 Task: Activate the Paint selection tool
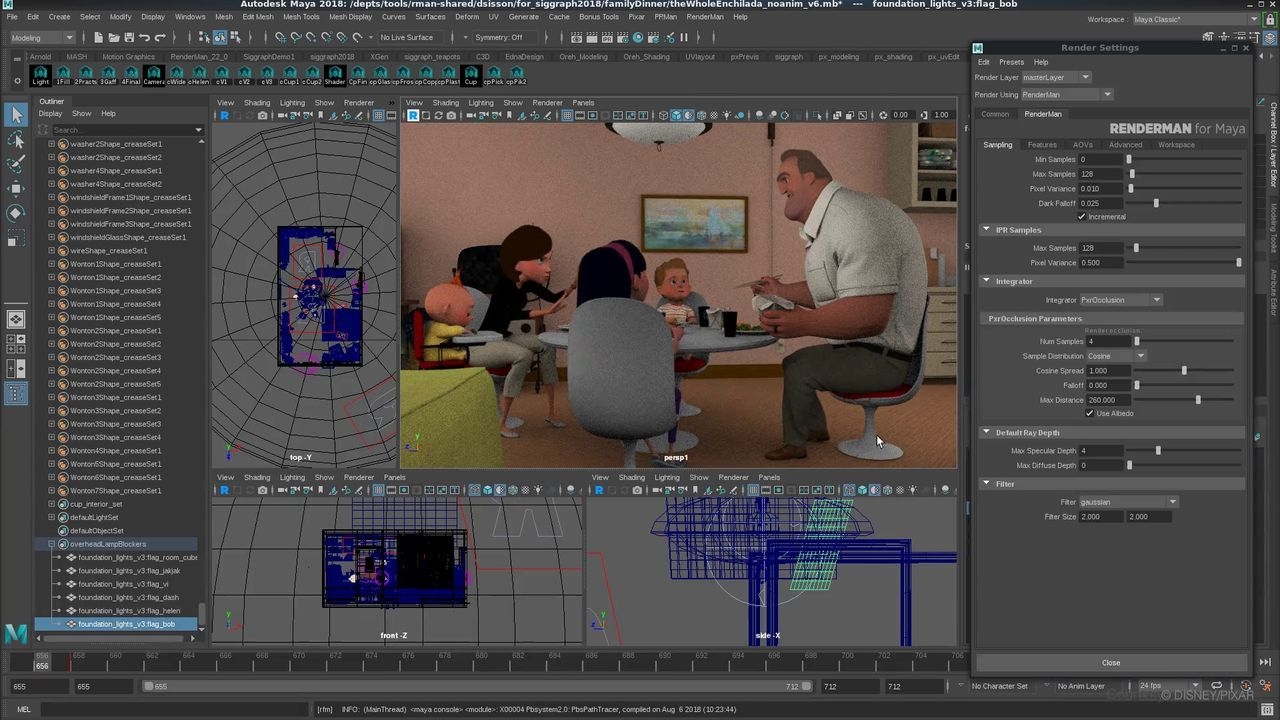click(x=16, y=163)
